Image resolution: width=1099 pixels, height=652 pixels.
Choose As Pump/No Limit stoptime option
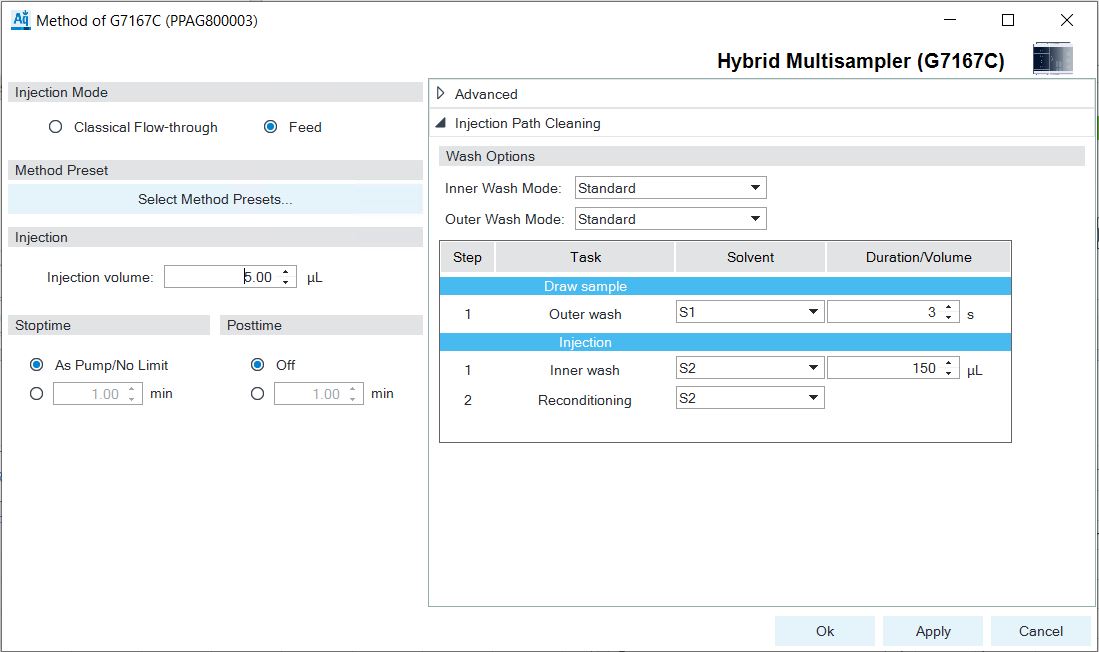(37, 365)
